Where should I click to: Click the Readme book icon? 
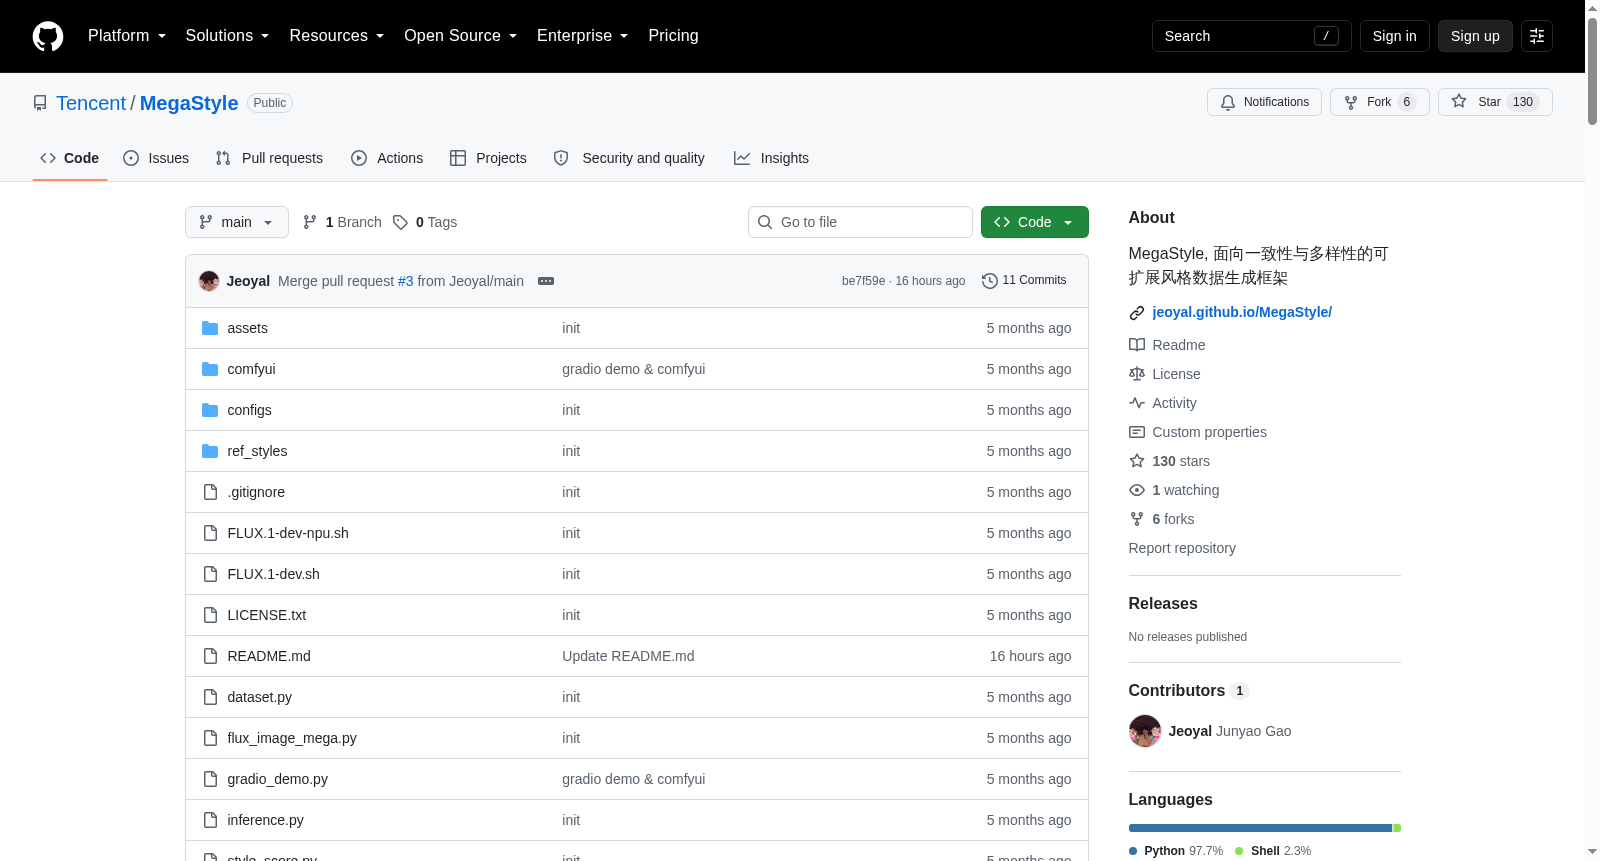click(x=1137, y=345)
